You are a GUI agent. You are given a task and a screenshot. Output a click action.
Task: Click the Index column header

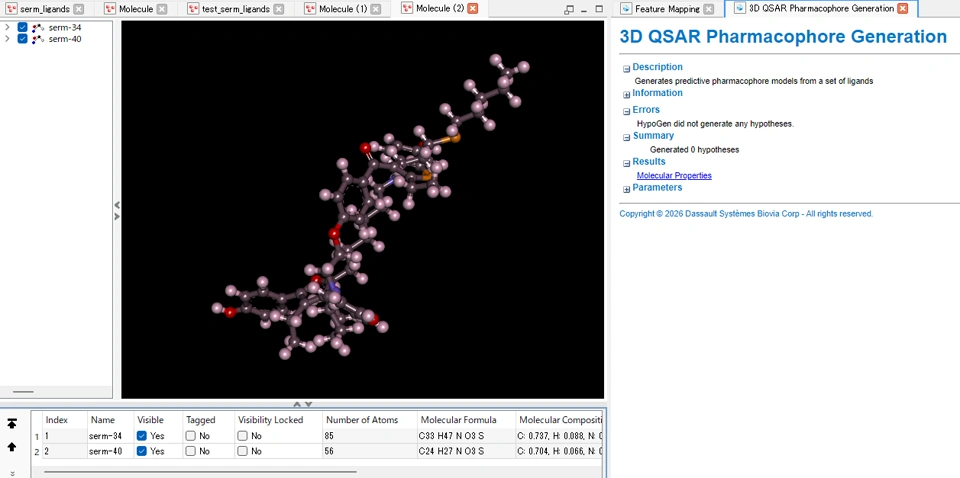pyautogui.click(x=65, y=420)
